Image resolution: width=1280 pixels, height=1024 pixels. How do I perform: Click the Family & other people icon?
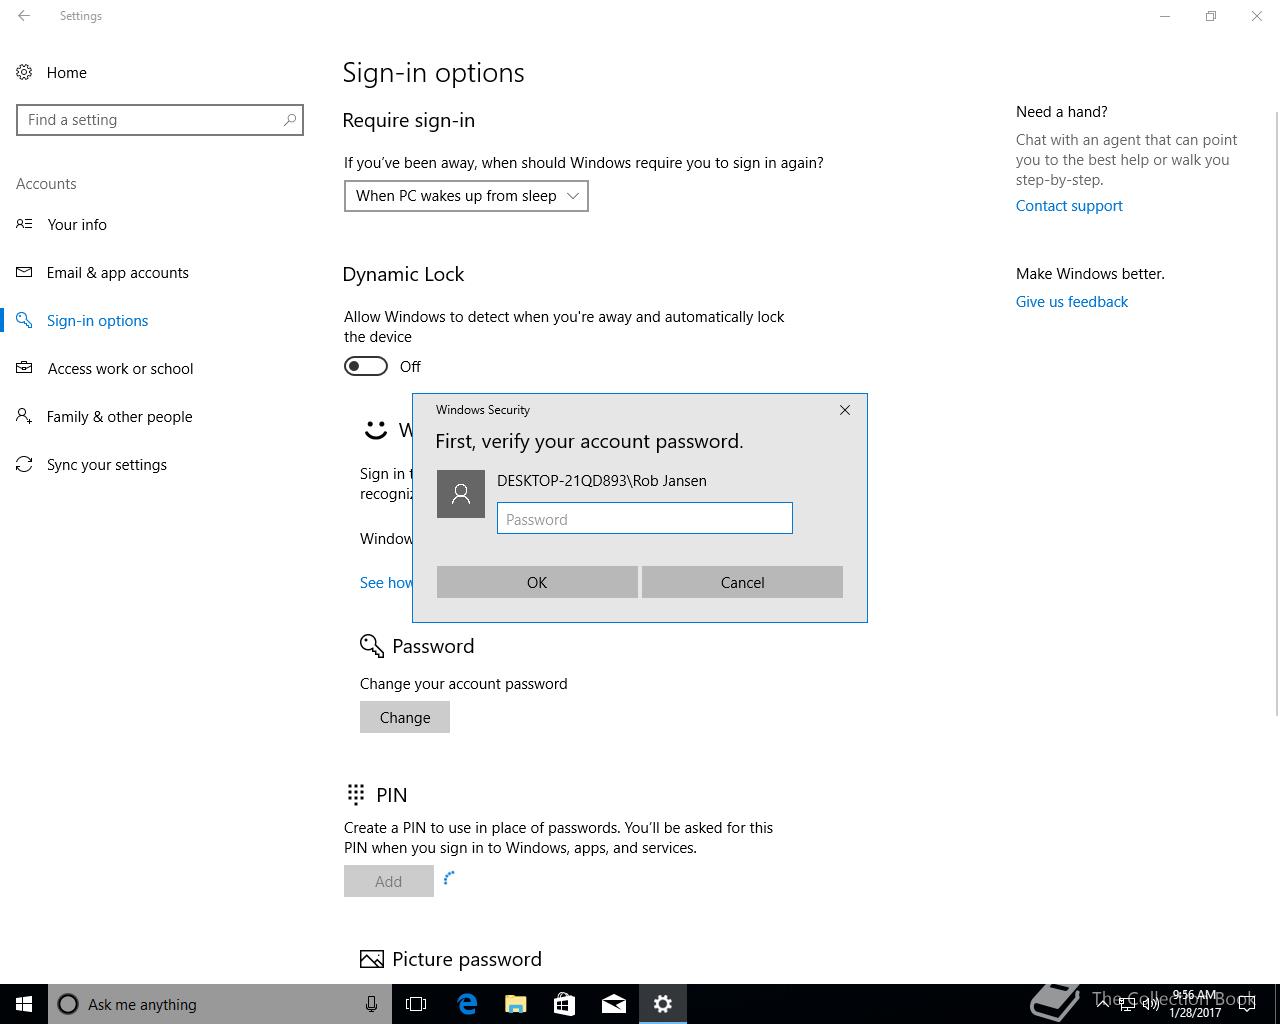(24, 416)
